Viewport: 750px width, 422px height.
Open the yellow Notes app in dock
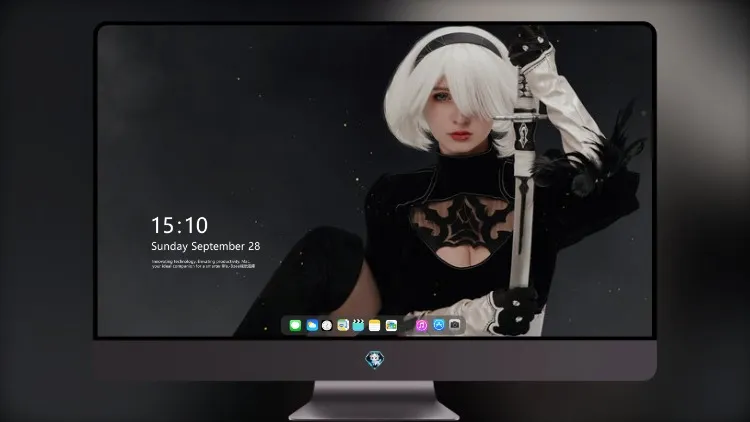(x=375, y=325)
